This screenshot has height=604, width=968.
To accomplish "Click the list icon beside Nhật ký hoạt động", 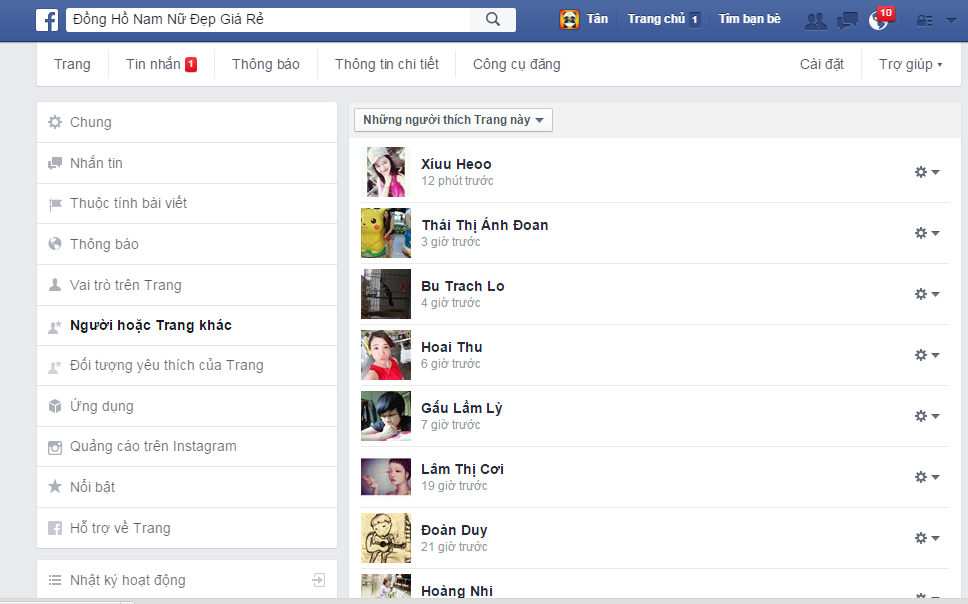I will click(x=55, y=580).
